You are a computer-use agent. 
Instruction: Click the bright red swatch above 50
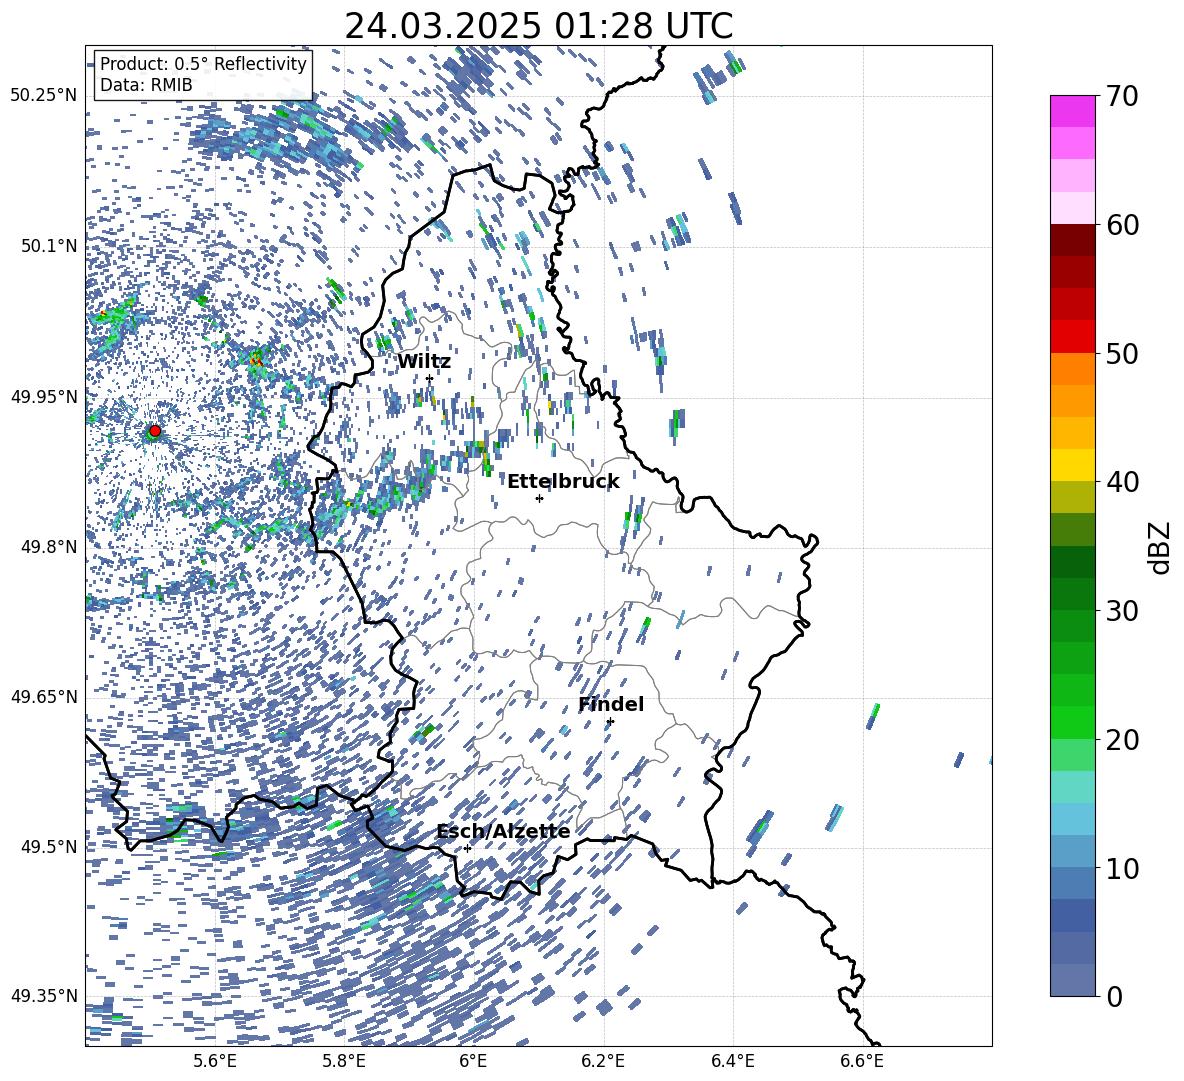coord(1072,337)
